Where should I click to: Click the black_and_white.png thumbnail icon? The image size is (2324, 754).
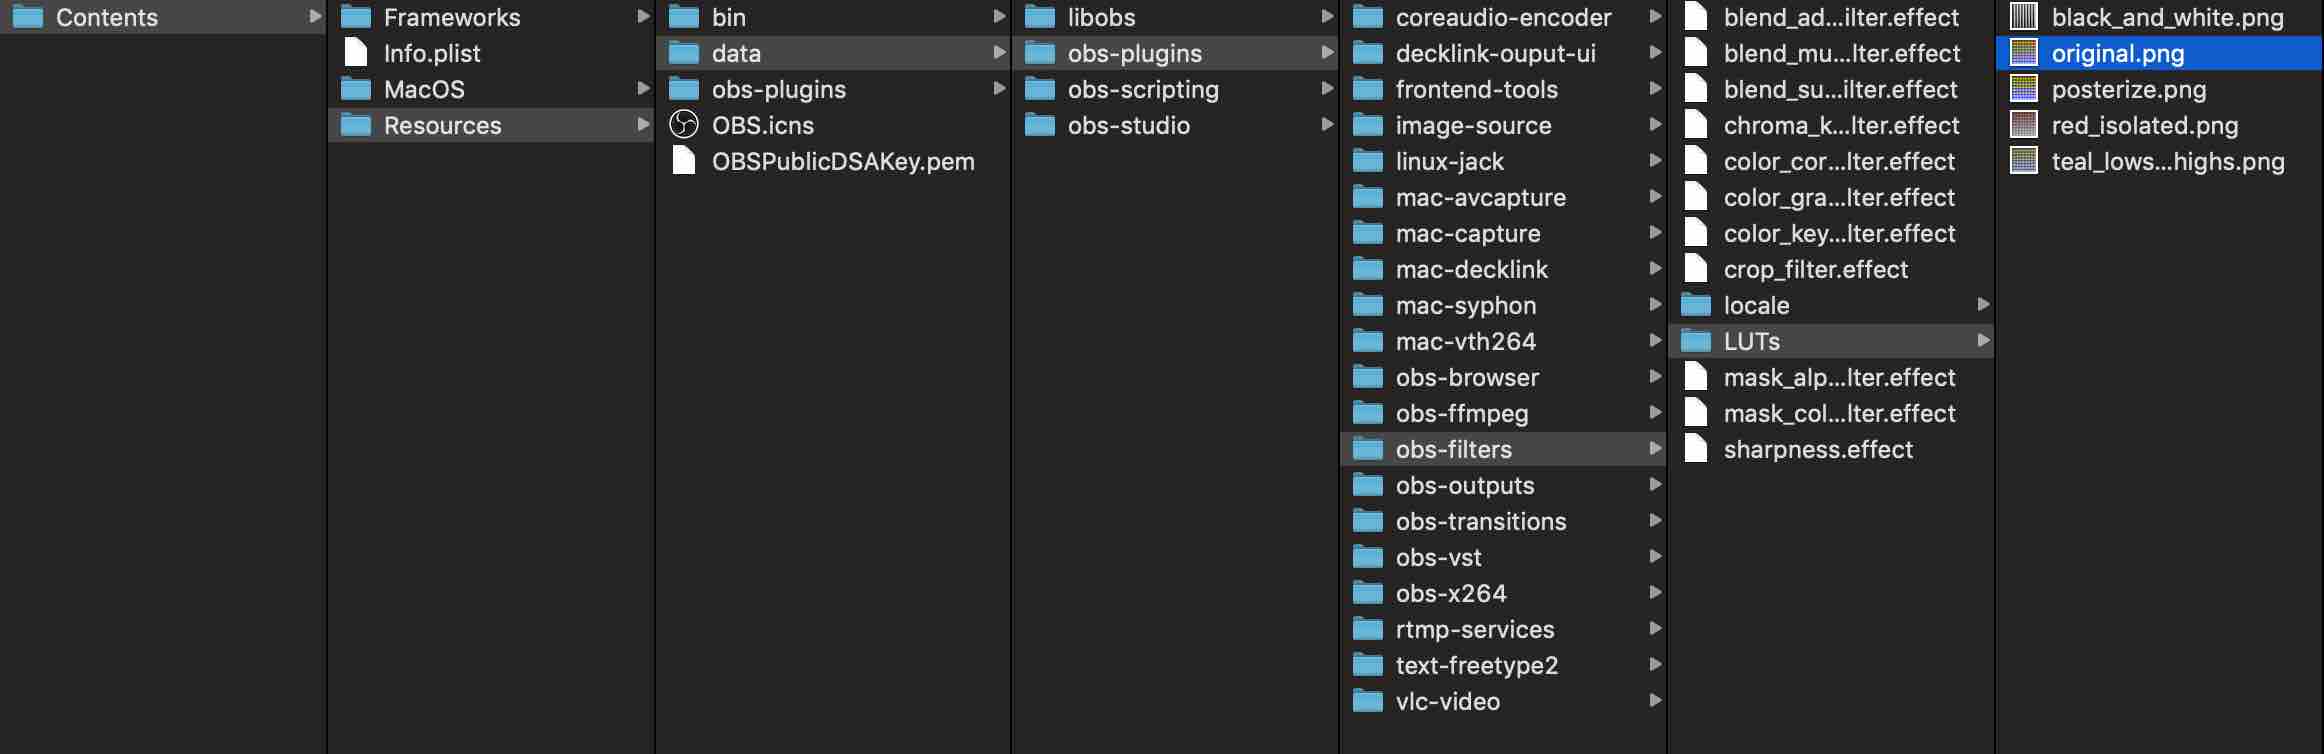pos(2024,17)
